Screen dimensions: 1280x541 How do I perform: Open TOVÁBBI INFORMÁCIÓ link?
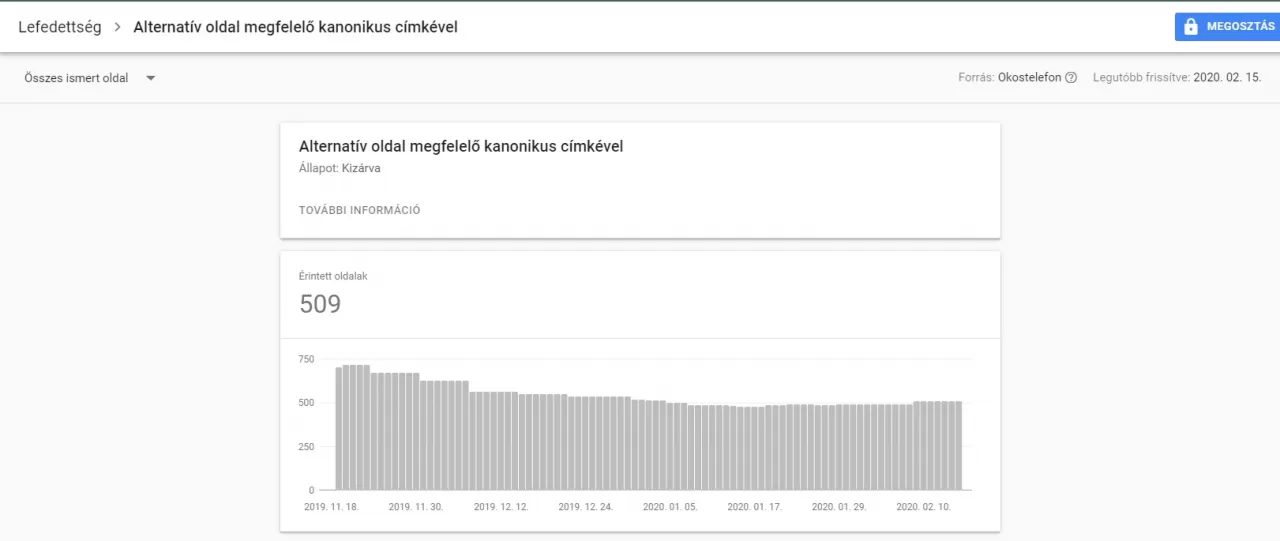coord(359,210)
